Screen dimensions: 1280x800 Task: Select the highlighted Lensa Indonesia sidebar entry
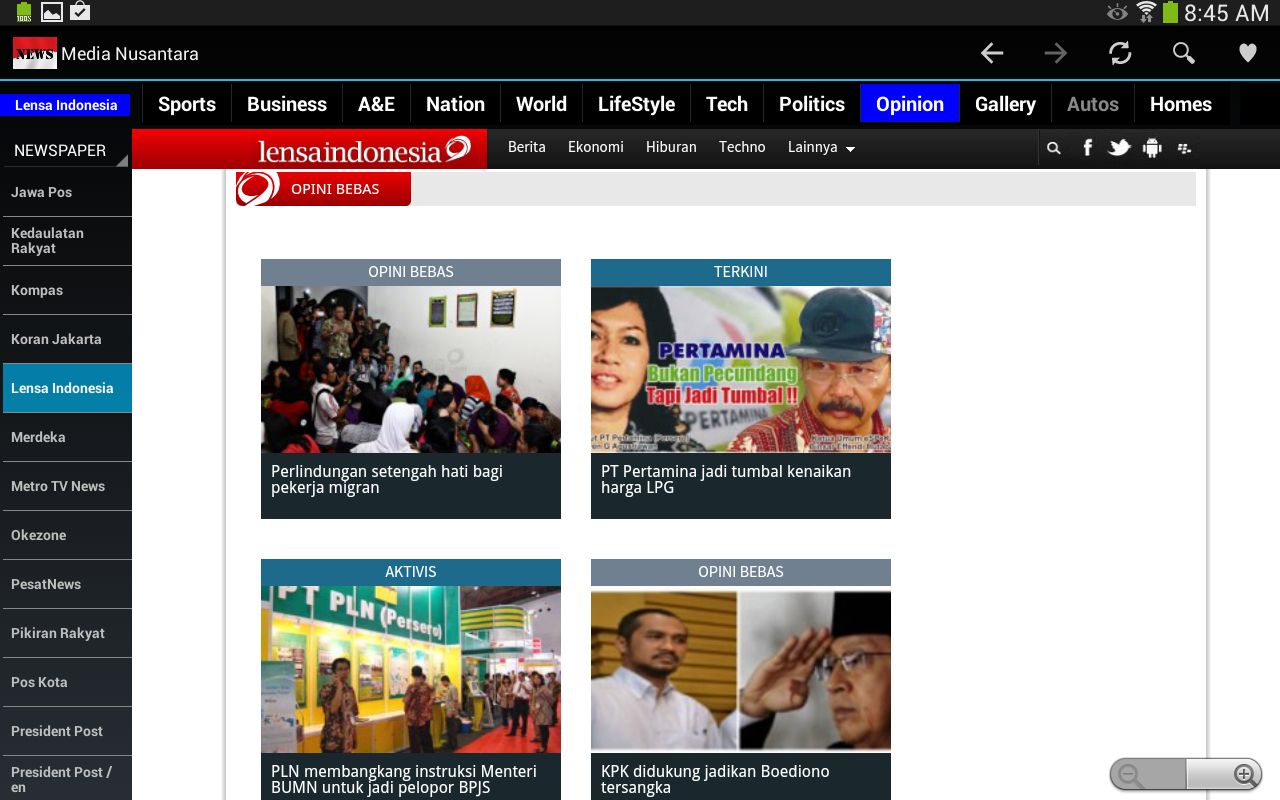66,388
